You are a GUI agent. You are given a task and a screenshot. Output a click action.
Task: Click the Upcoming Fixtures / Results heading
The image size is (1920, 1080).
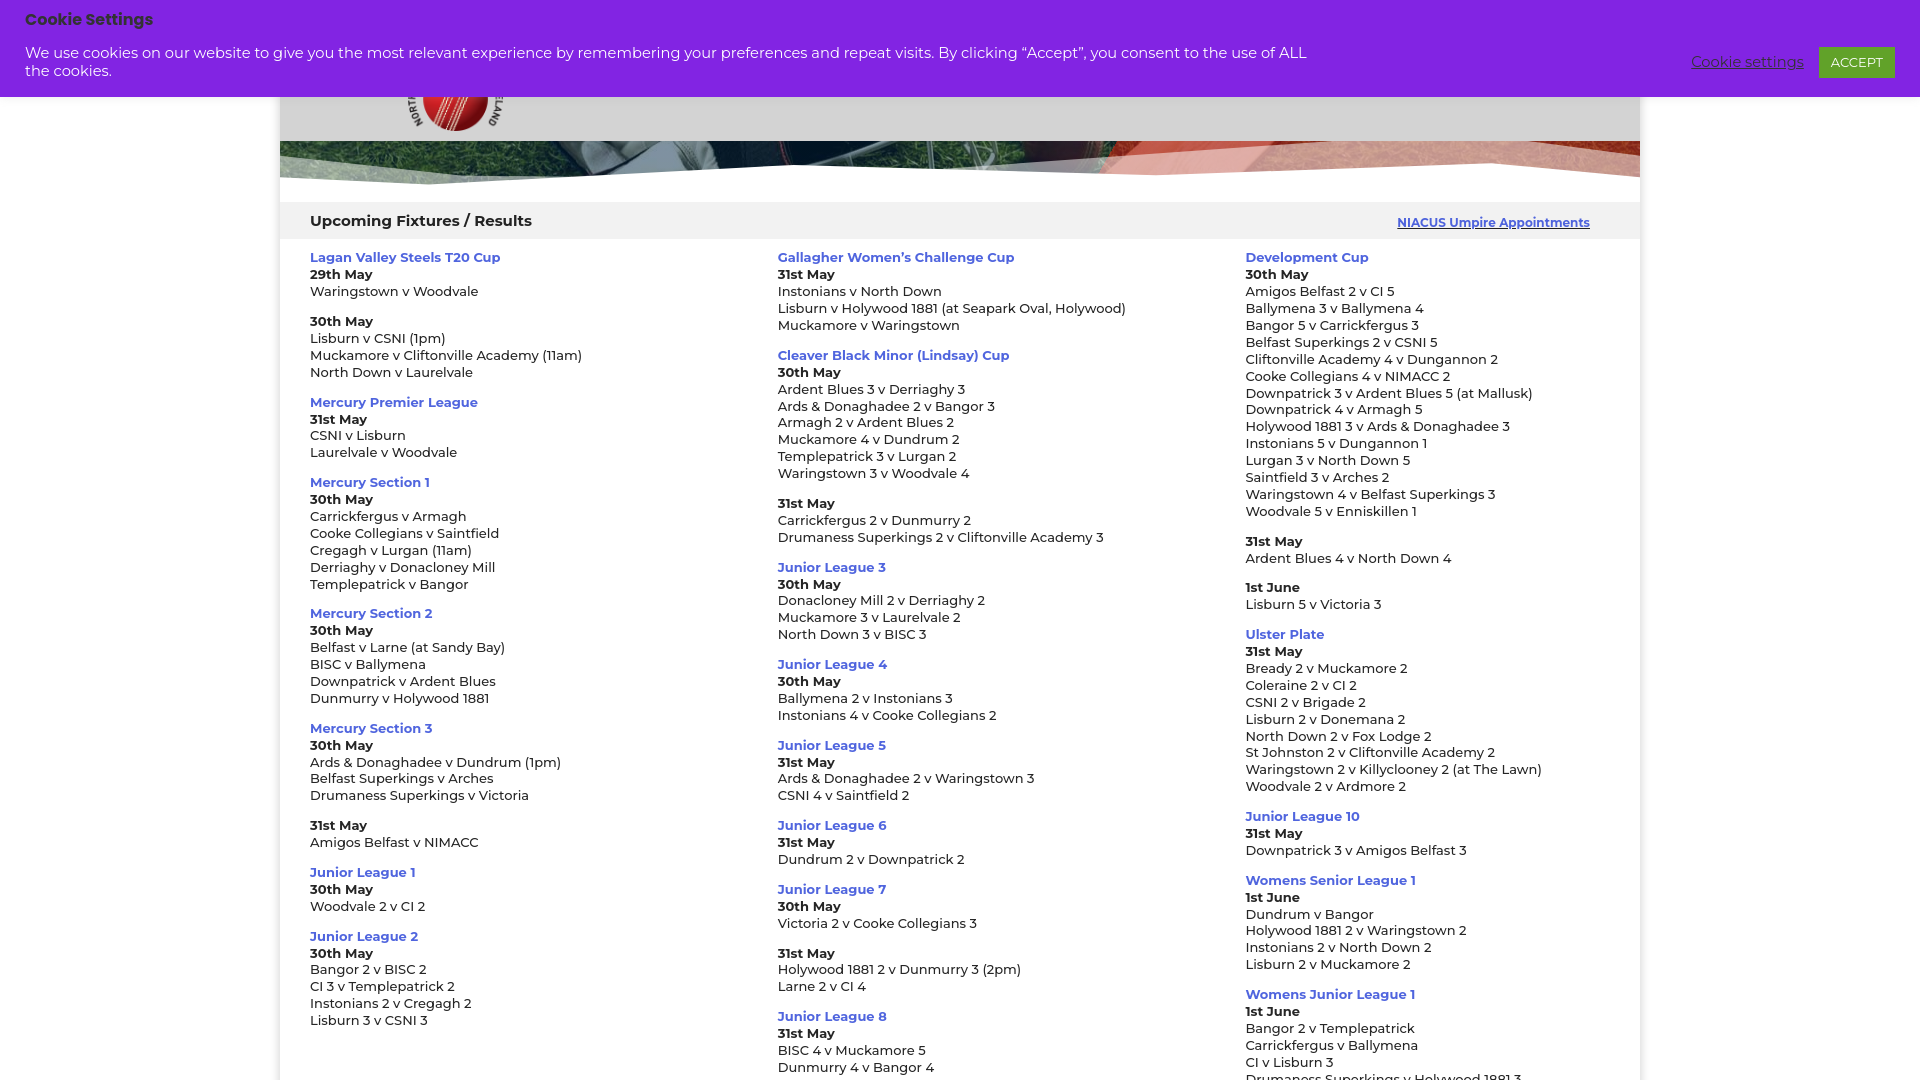(x=421, y=221)
